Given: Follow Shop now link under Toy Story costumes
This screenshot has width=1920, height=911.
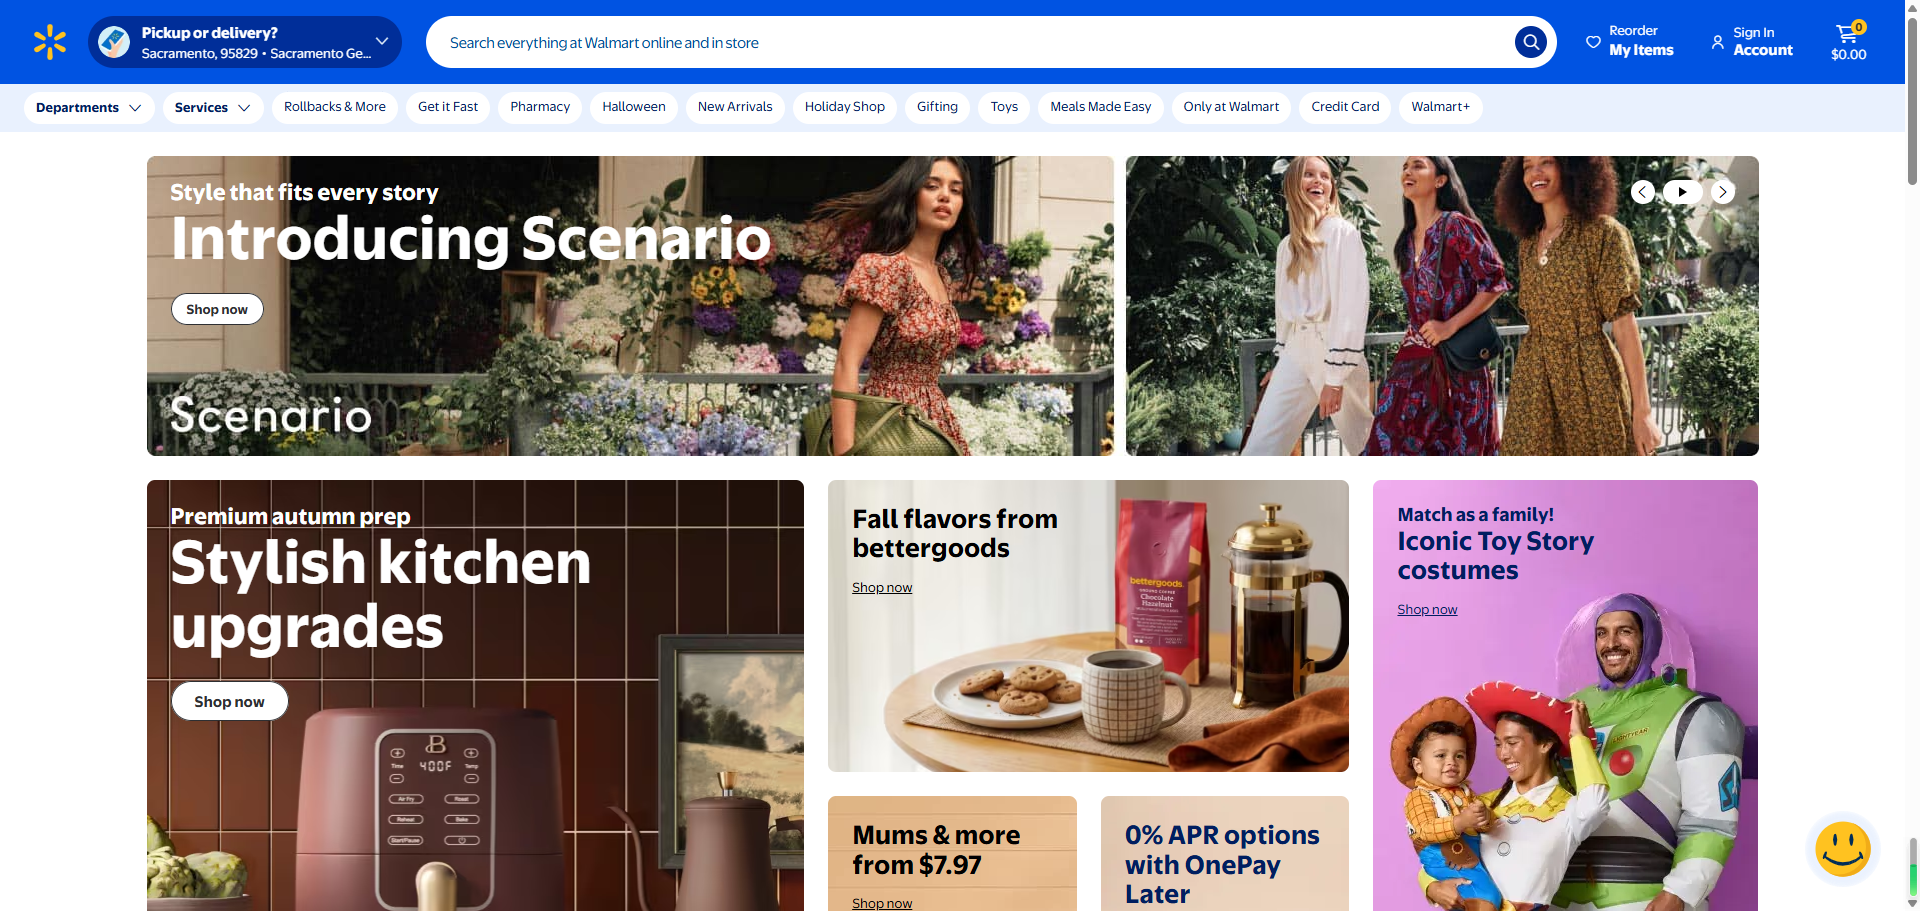Looking at the screenshot, I should pos(1427,609).
